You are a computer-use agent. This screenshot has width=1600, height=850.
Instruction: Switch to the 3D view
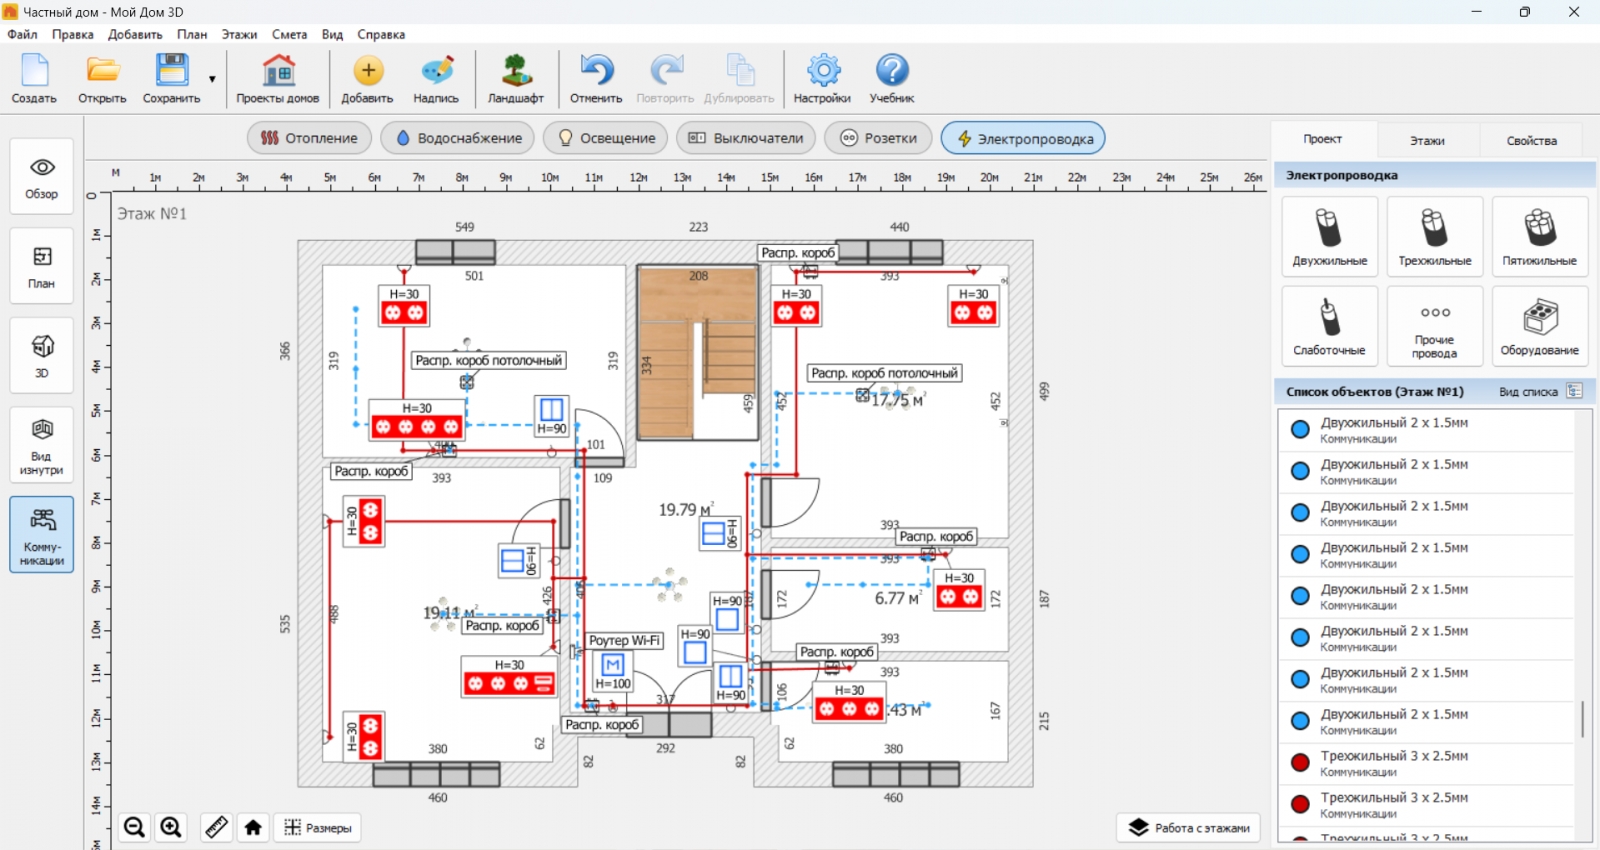[x=42, y=355]
